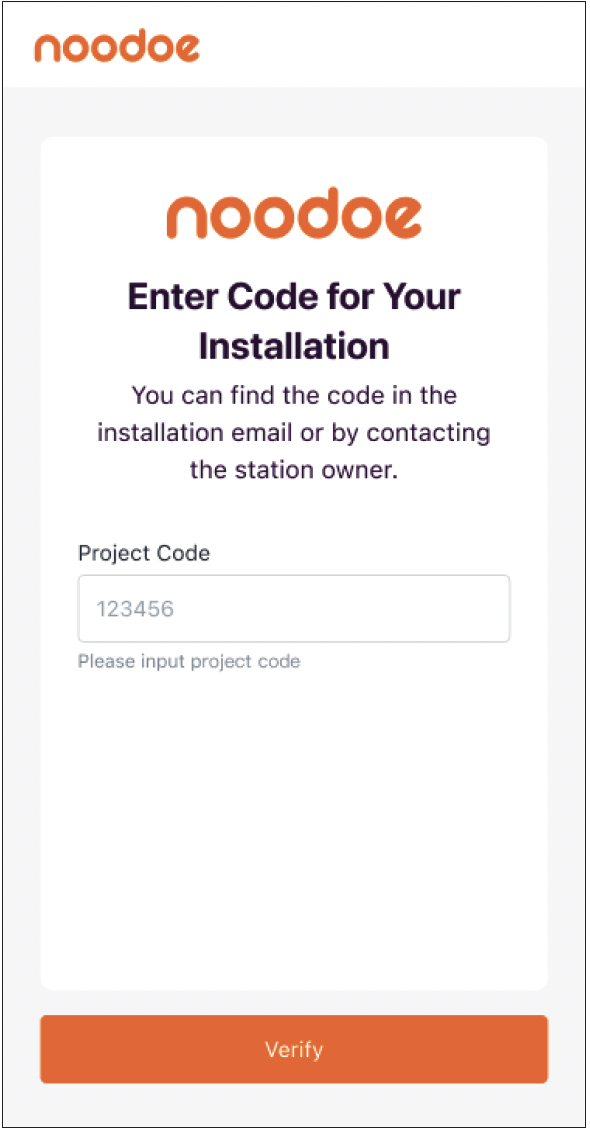The height and width of the screenshot is (1134, 590).
Task: Click the installation email description paragraph
Action: click(294, 433)
